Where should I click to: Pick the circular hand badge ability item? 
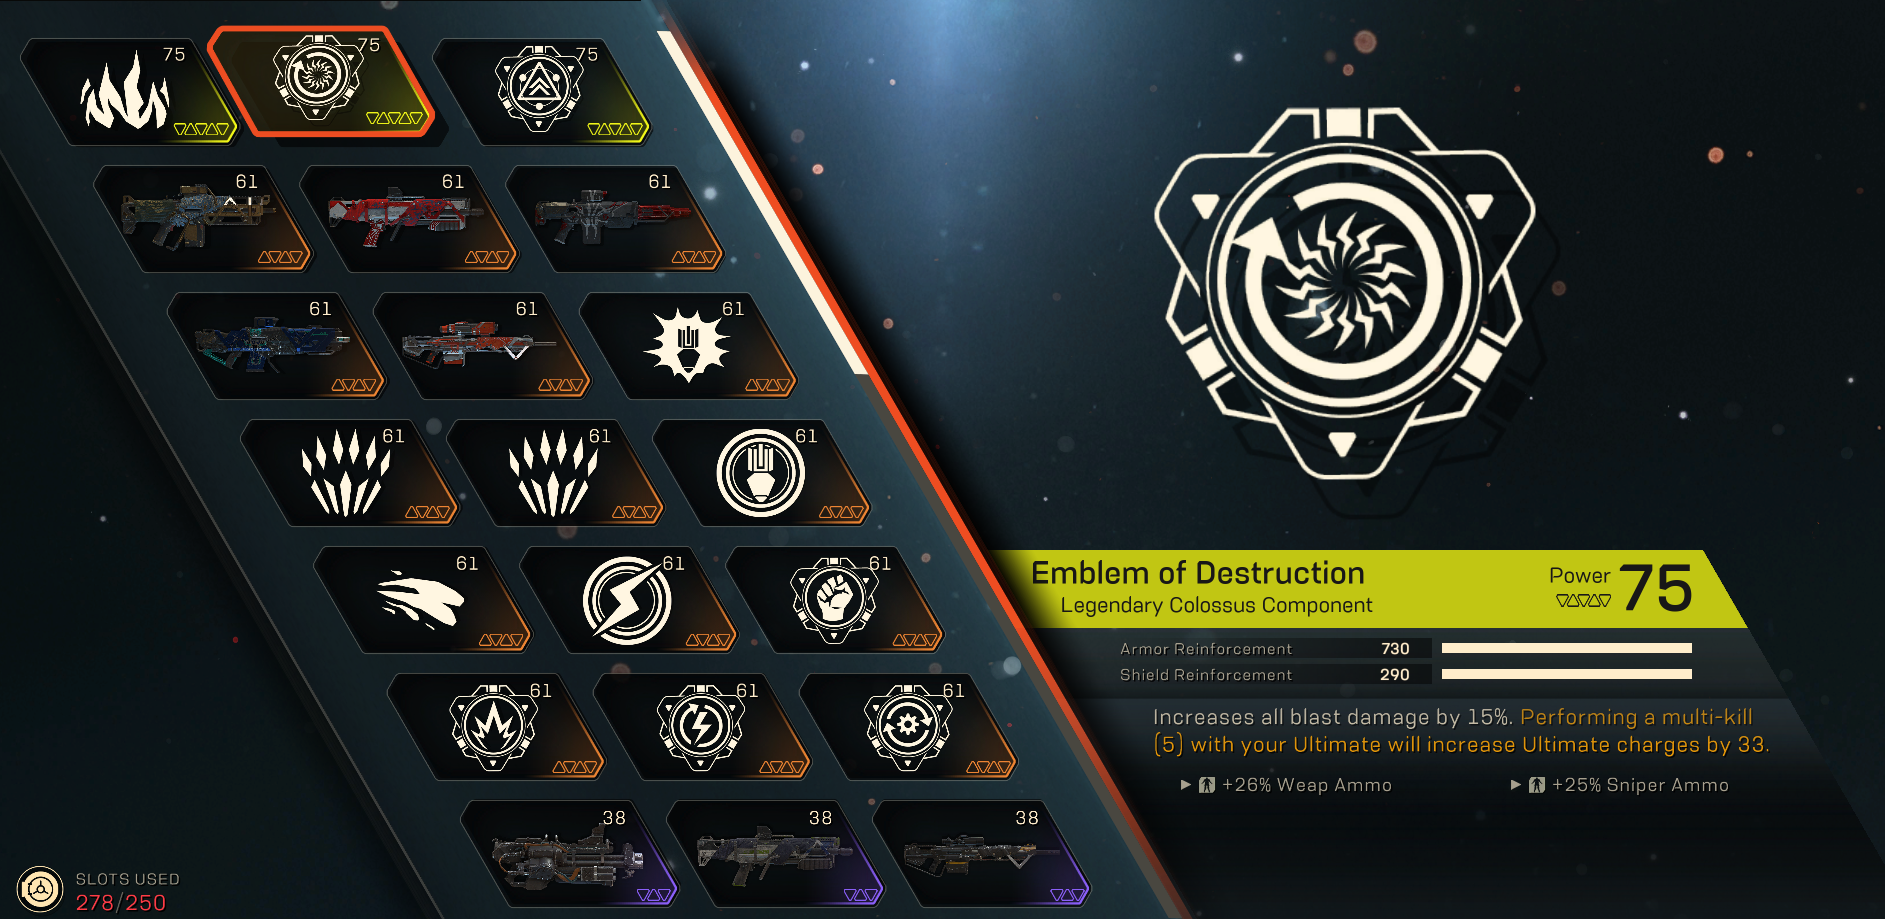click(761, 473)
